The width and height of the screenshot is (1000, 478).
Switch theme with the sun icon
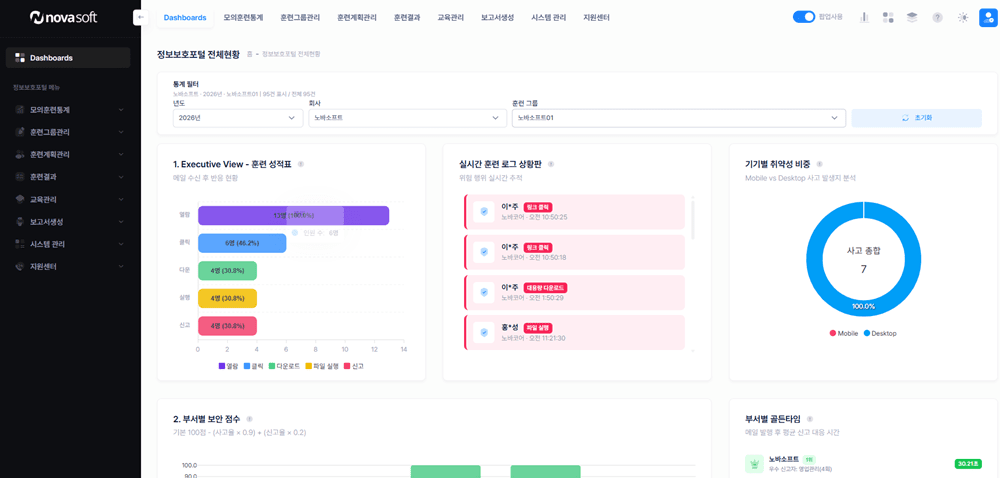[963, 17]
